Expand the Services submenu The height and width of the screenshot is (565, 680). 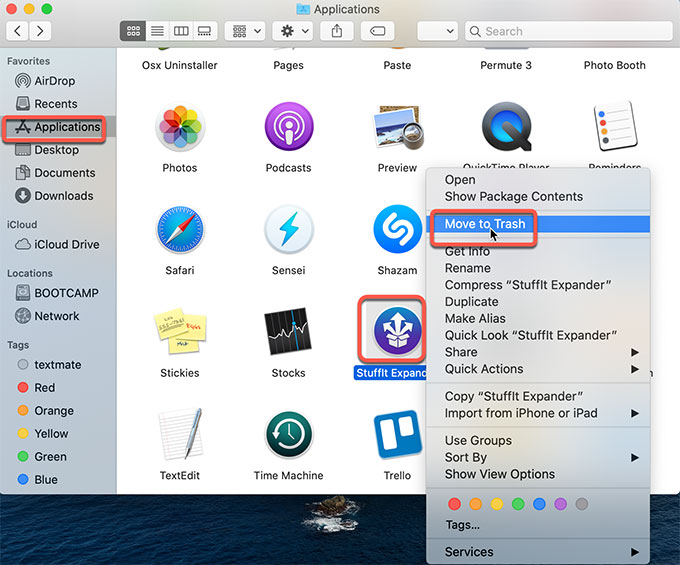(538, 552)
